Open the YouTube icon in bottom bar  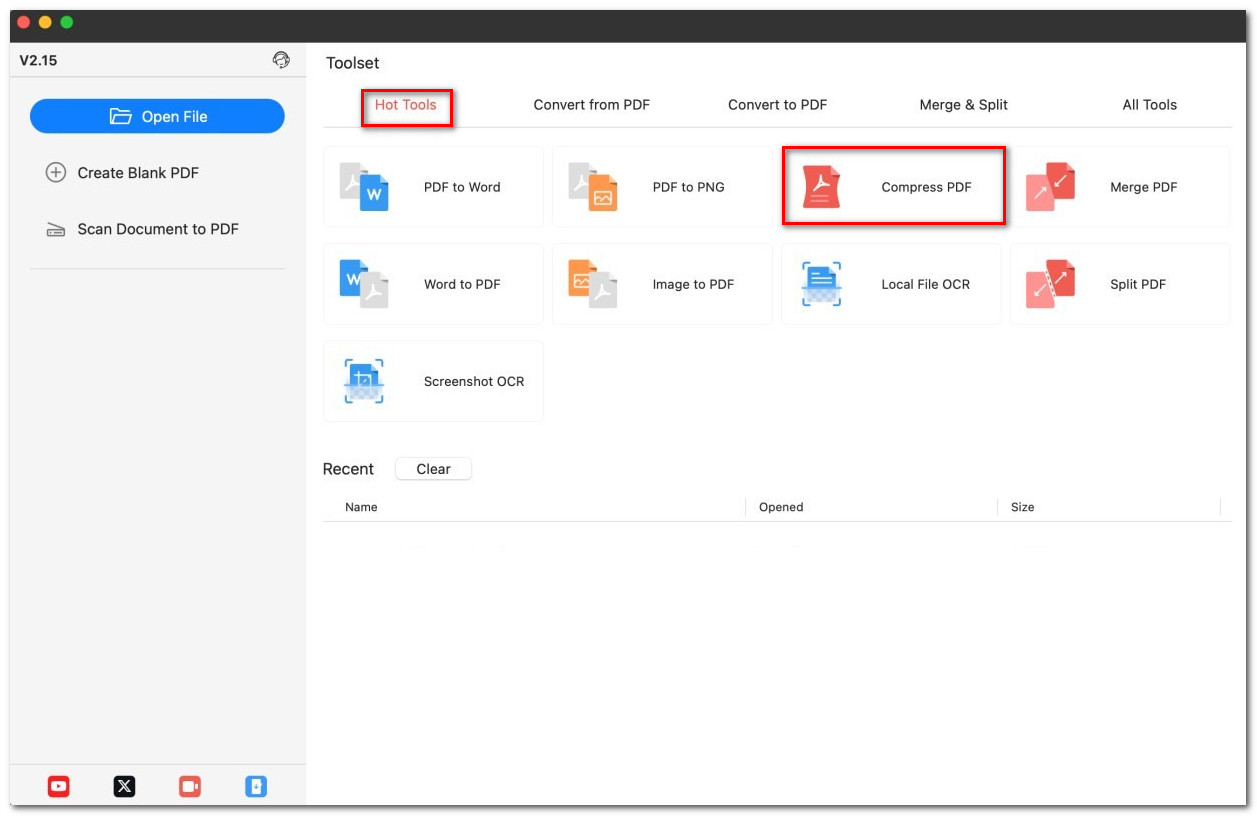(x=59, y=787)
